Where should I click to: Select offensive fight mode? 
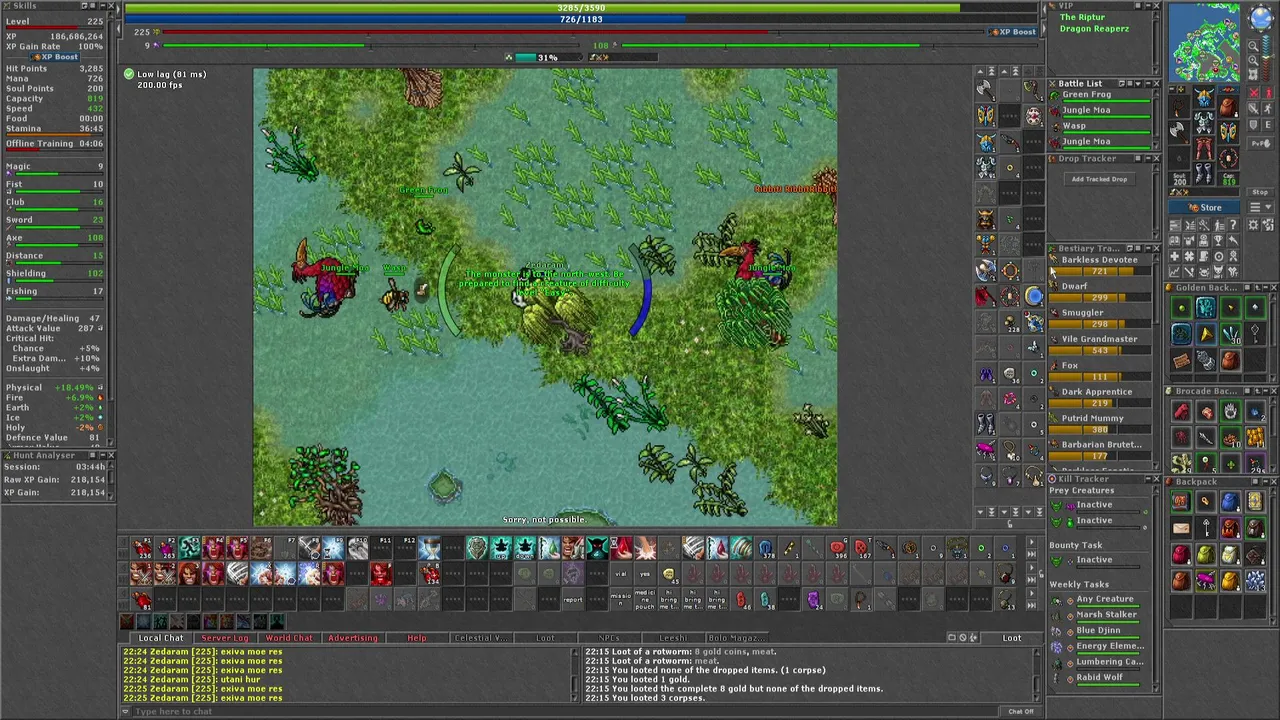[1254, 93]
